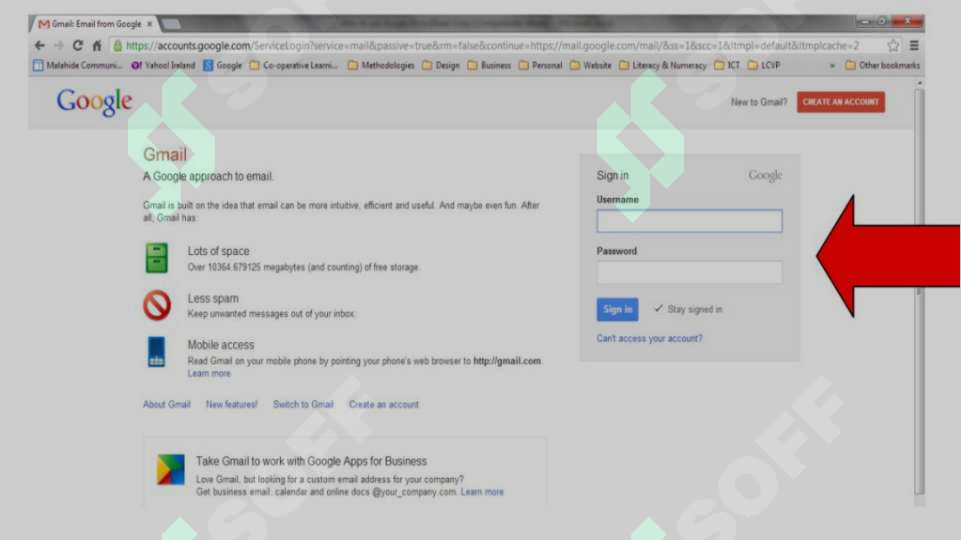Open the Design bookmark folder
The width and height of the screenshot is (961, 540).
[441, 65]
